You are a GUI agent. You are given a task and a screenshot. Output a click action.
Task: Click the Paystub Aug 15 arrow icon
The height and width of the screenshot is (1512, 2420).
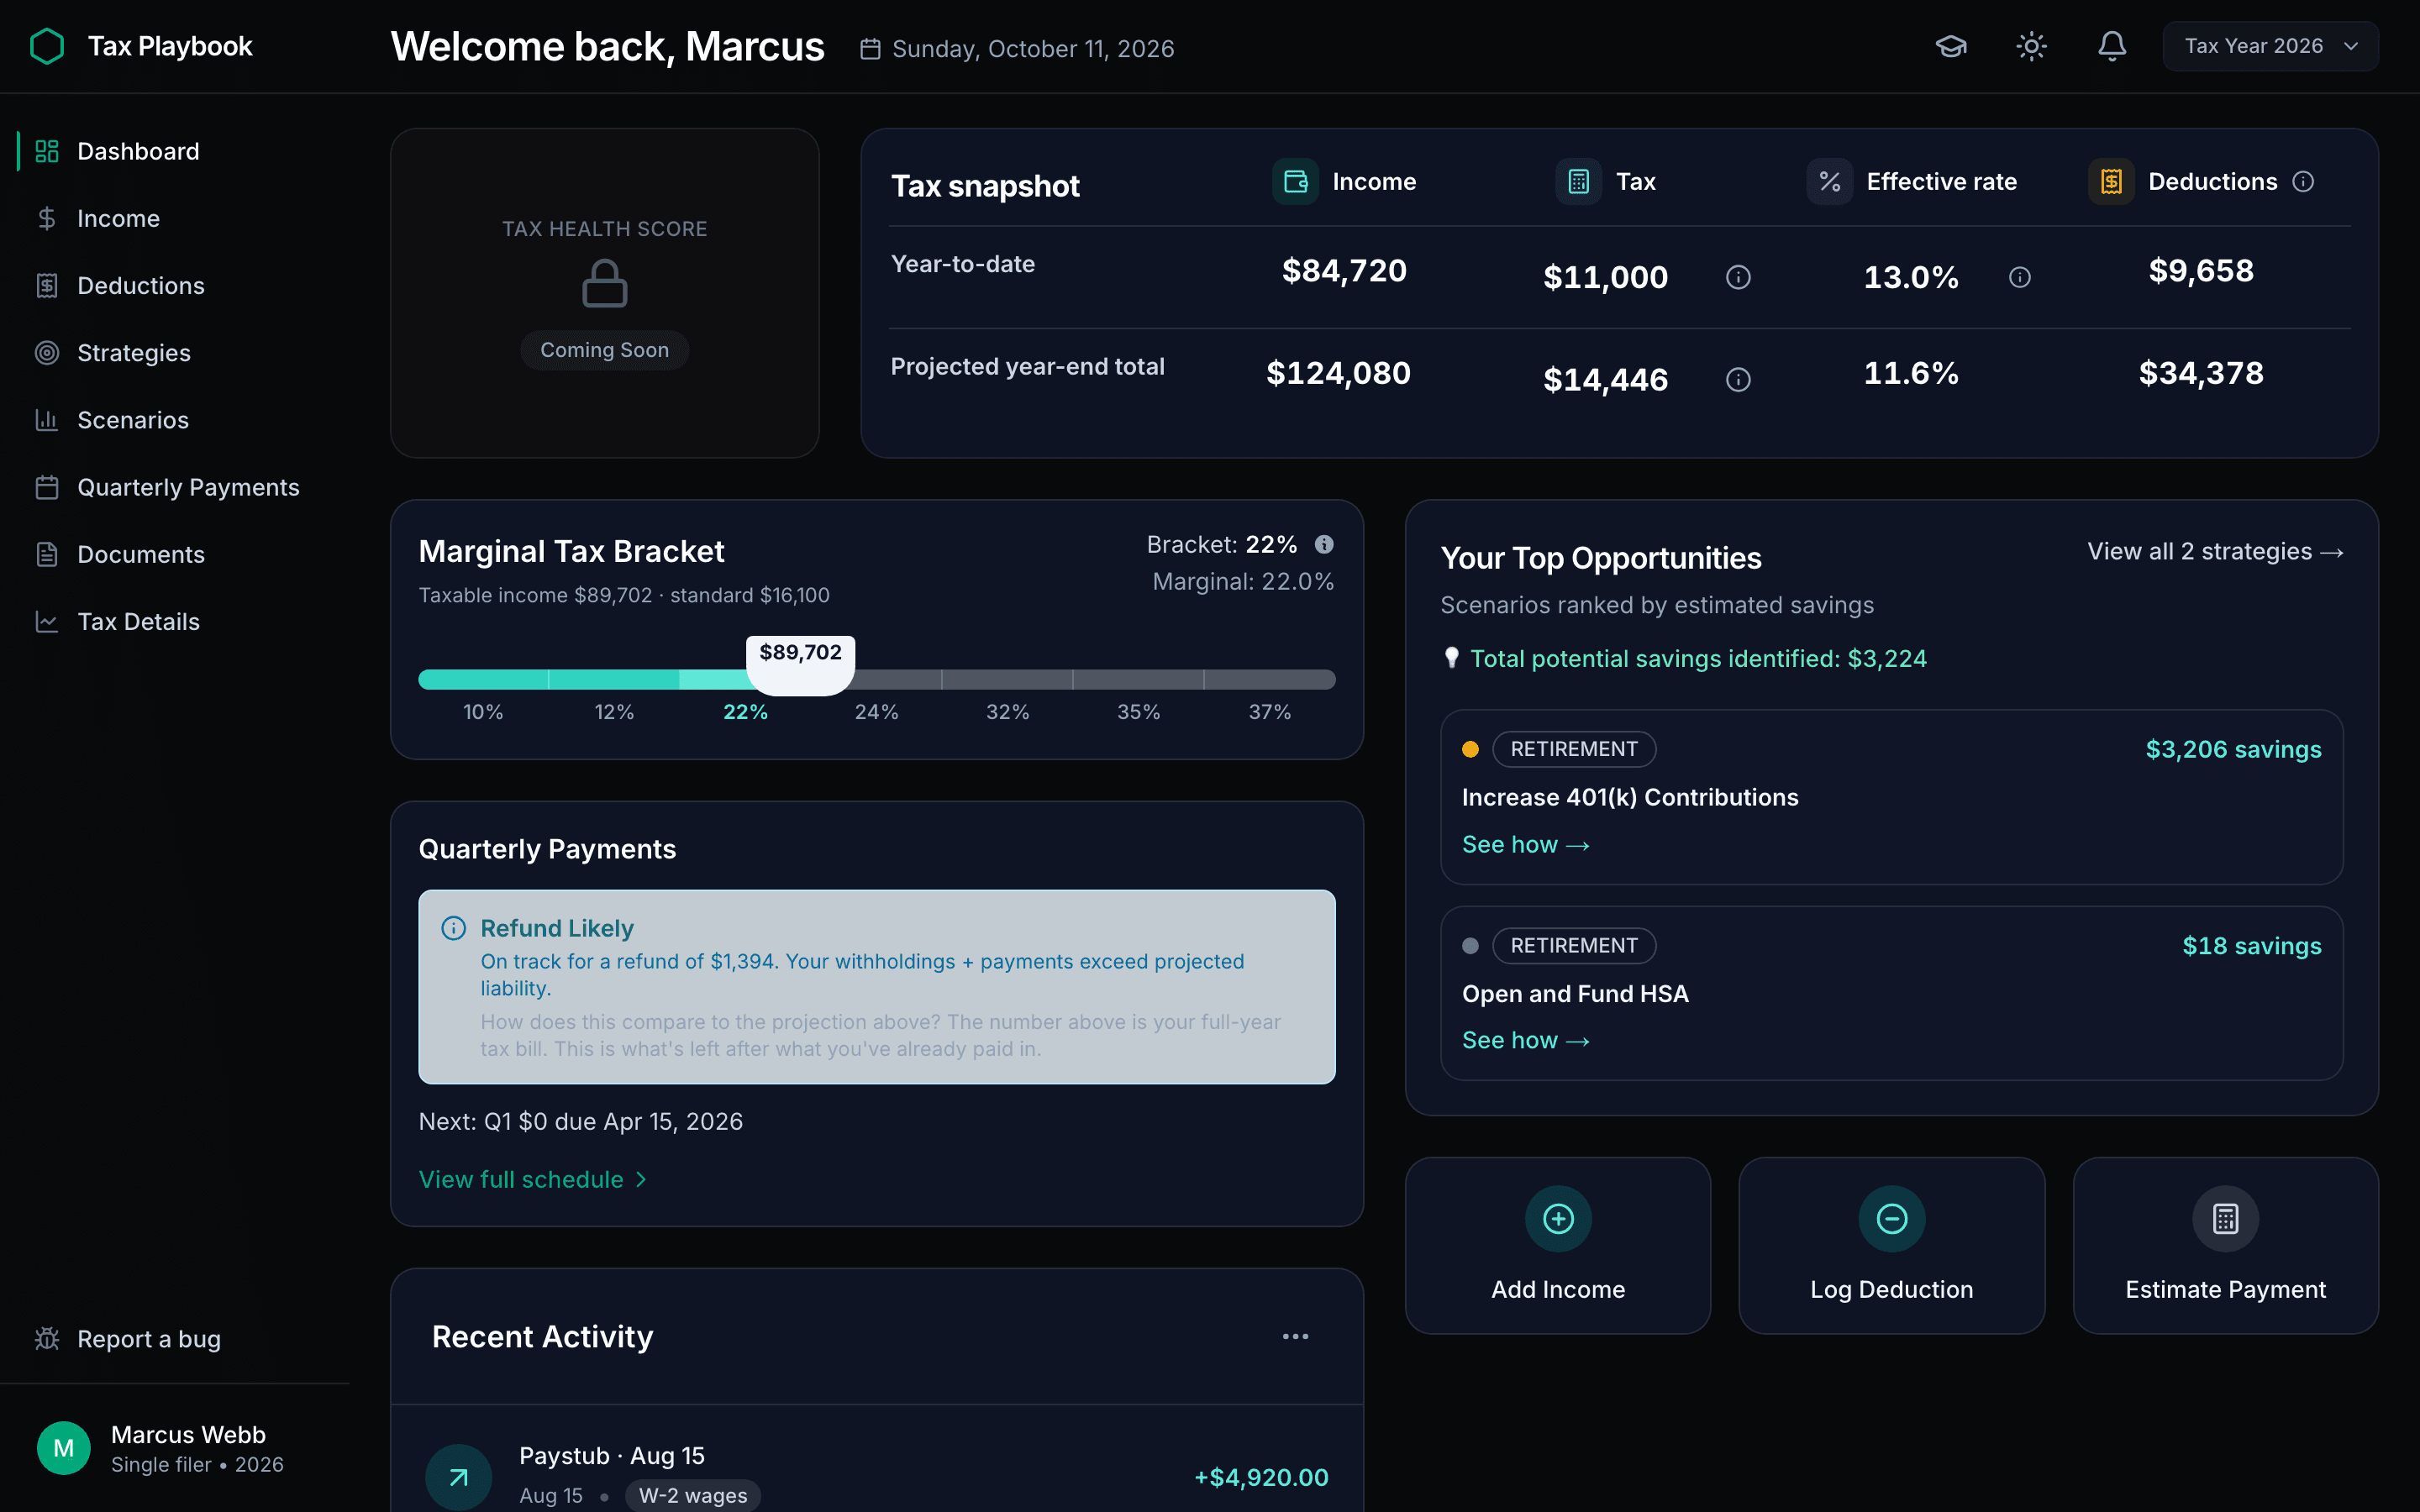(x=458, y=1477)
